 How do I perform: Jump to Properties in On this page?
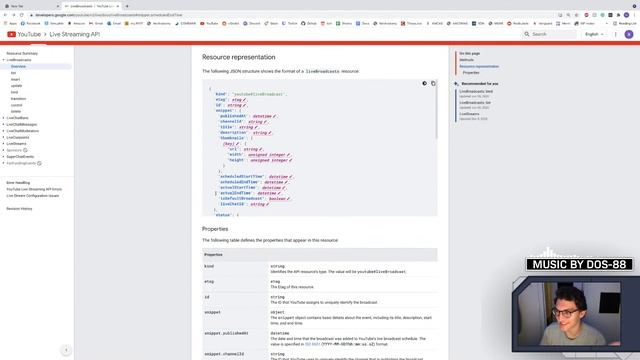click(471, 73)
